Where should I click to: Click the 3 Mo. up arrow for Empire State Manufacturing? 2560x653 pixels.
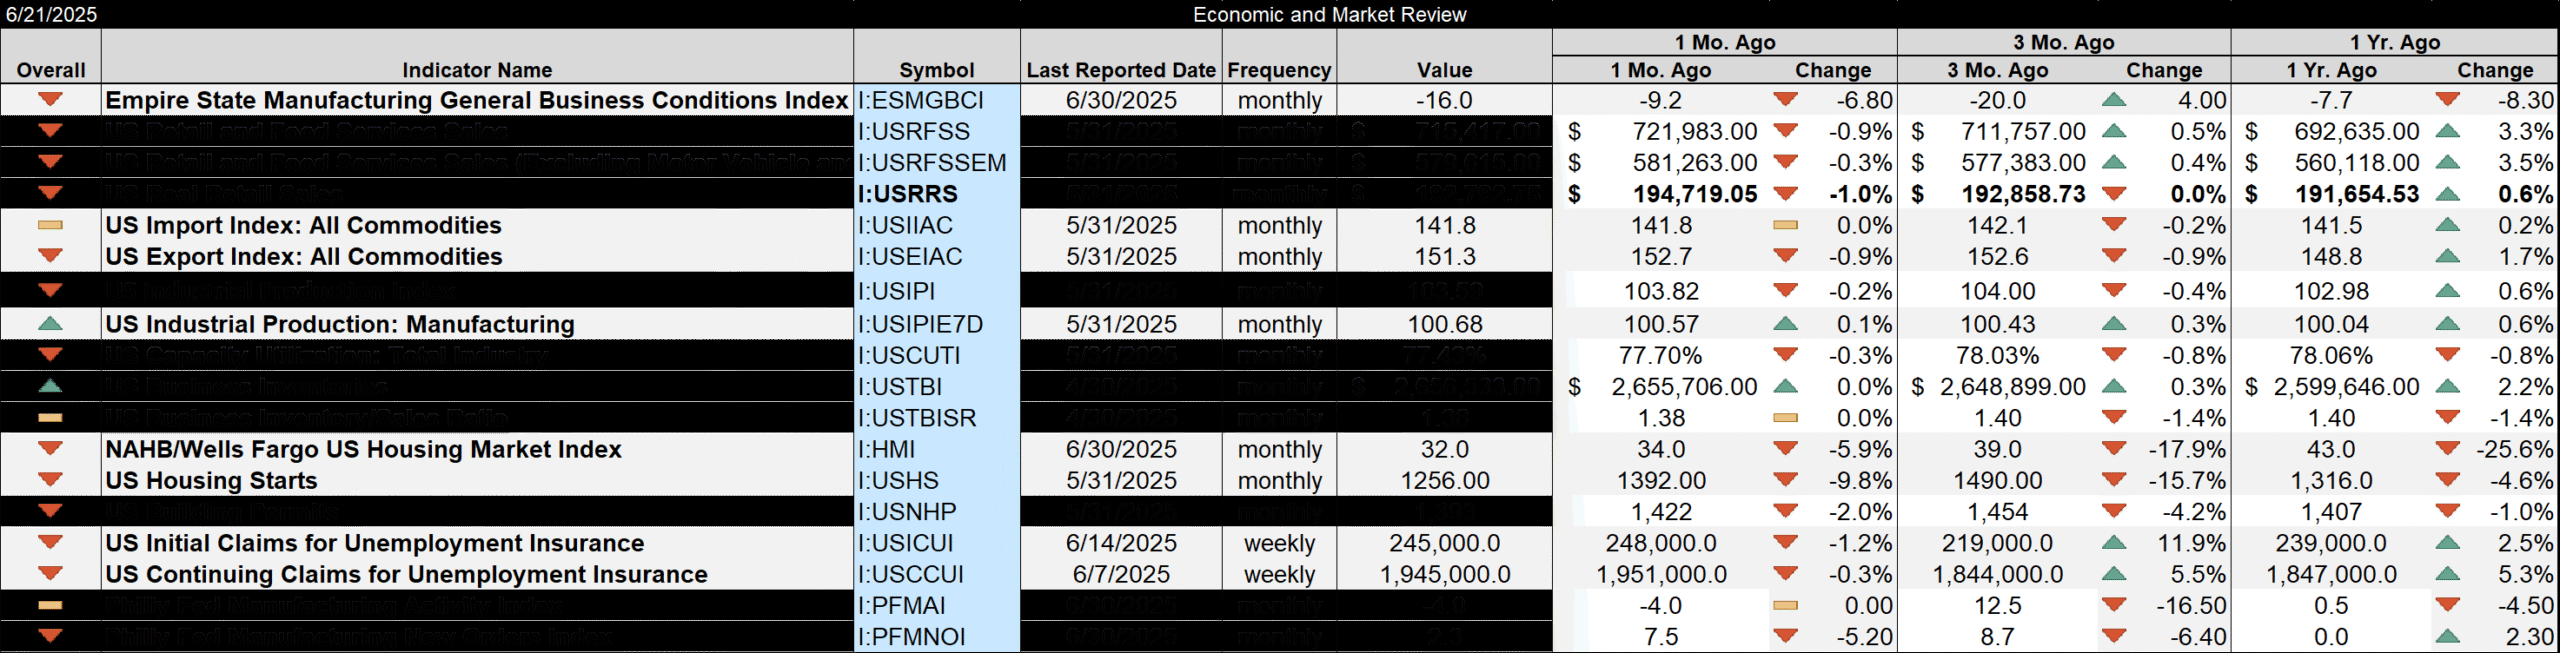pyautogui.click(x=2113, y=100)
